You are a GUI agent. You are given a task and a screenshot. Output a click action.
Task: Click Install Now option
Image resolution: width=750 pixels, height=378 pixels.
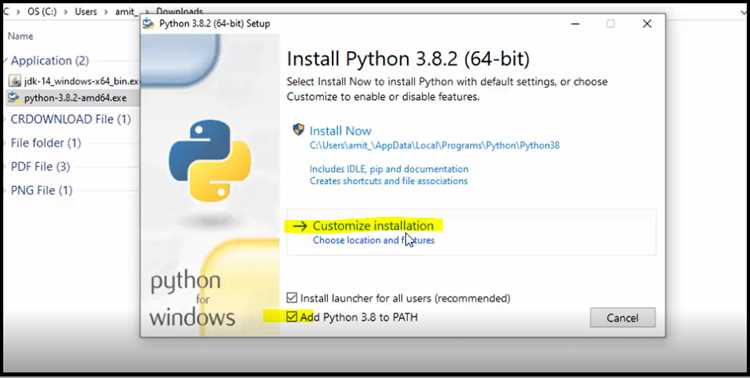340,131
